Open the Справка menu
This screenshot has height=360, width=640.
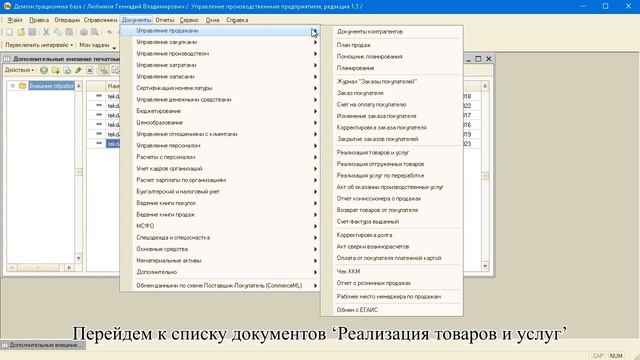pyautogui.click(x=237, y=20)
